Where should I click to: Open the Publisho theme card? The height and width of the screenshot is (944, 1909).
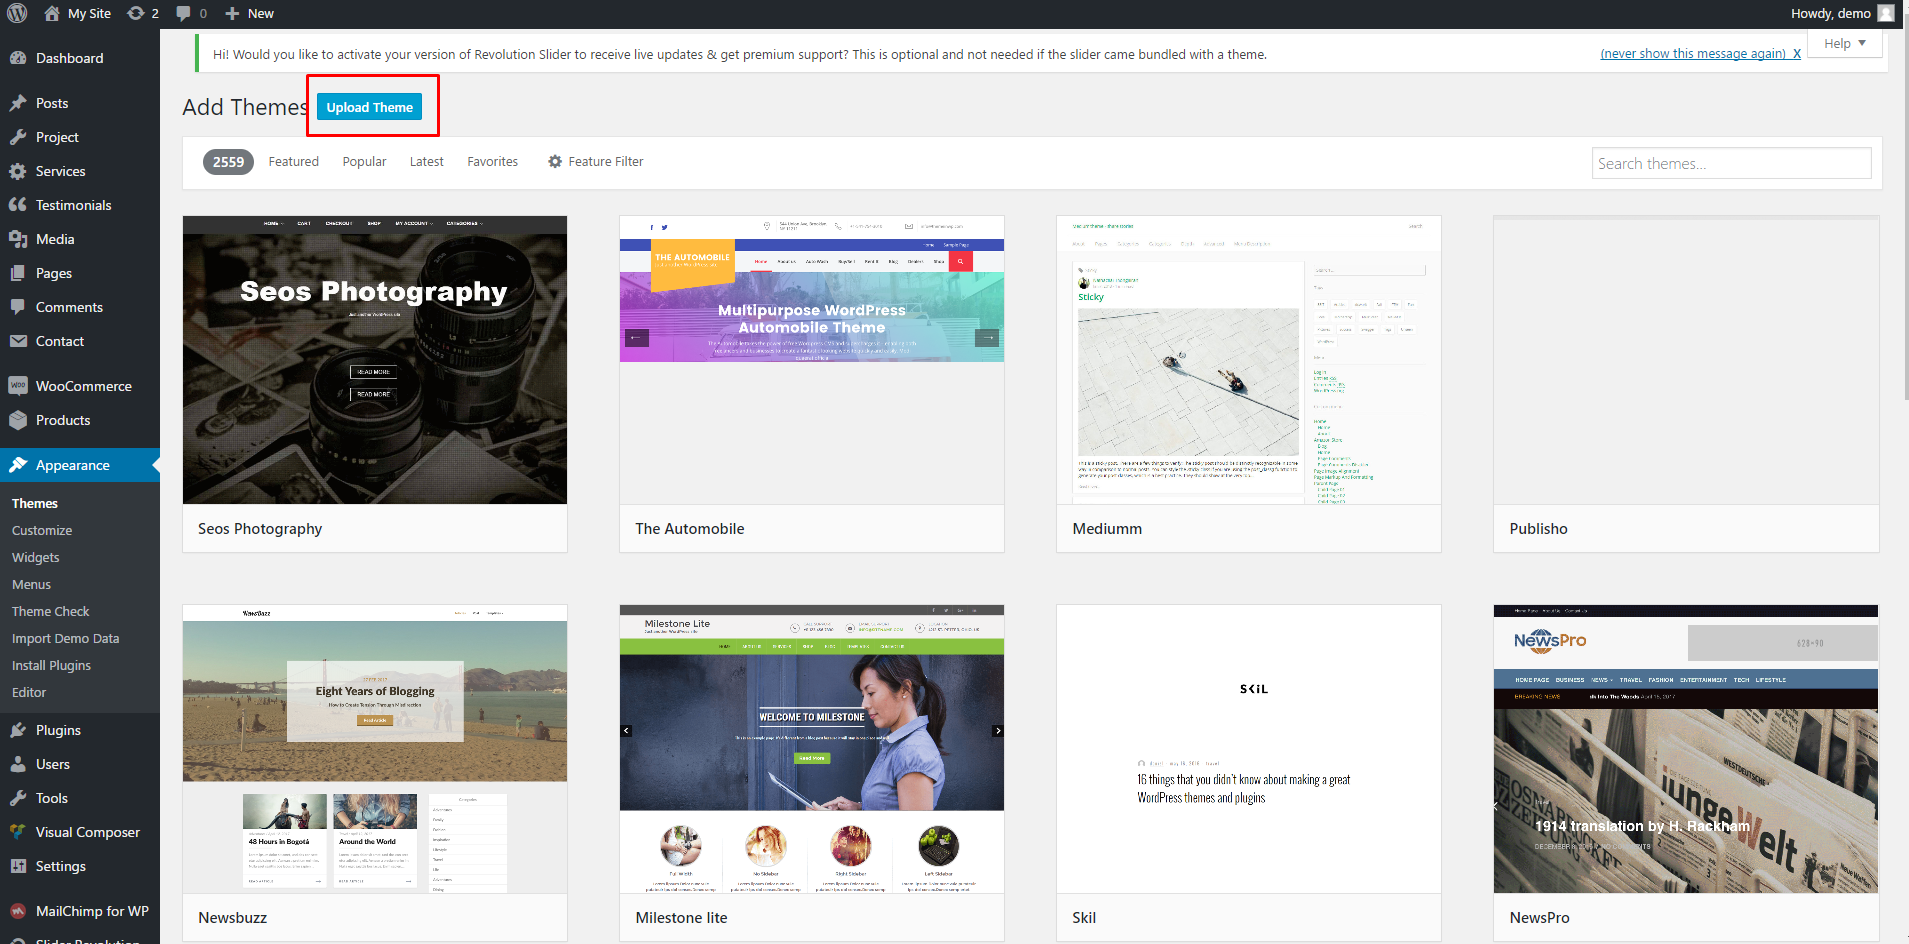point(1686,384)
